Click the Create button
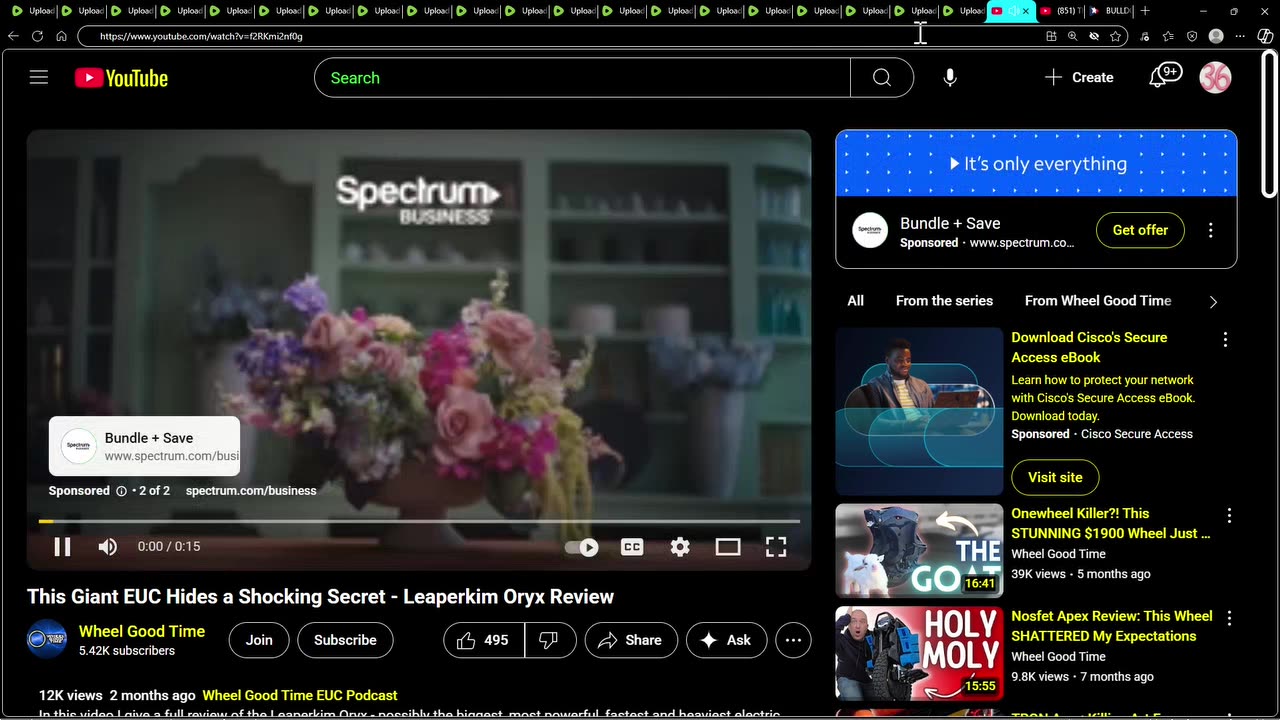 pos(1079,77)
